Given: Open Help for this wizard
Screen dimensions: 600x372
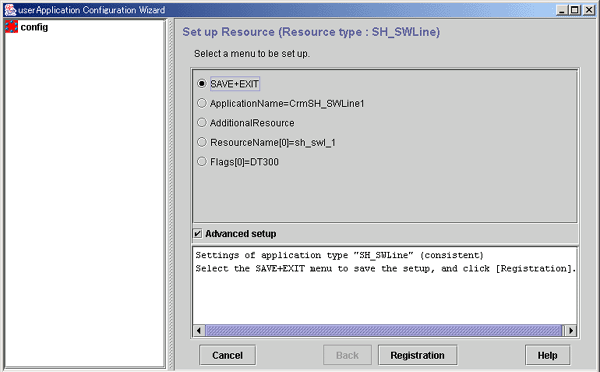Looking at the screenshot, I should (x=548, y=355).
